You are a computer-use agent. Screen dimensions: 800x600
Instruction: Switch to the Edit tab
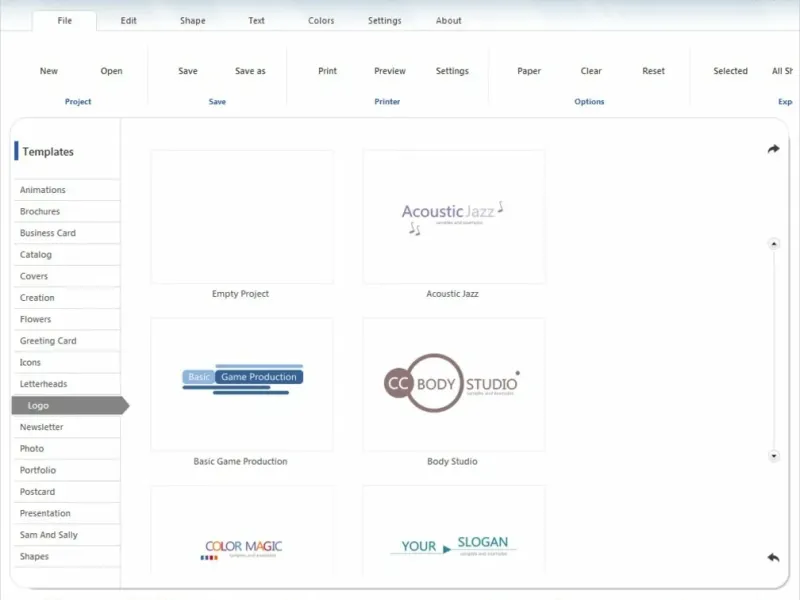click(x=129, y=20)
